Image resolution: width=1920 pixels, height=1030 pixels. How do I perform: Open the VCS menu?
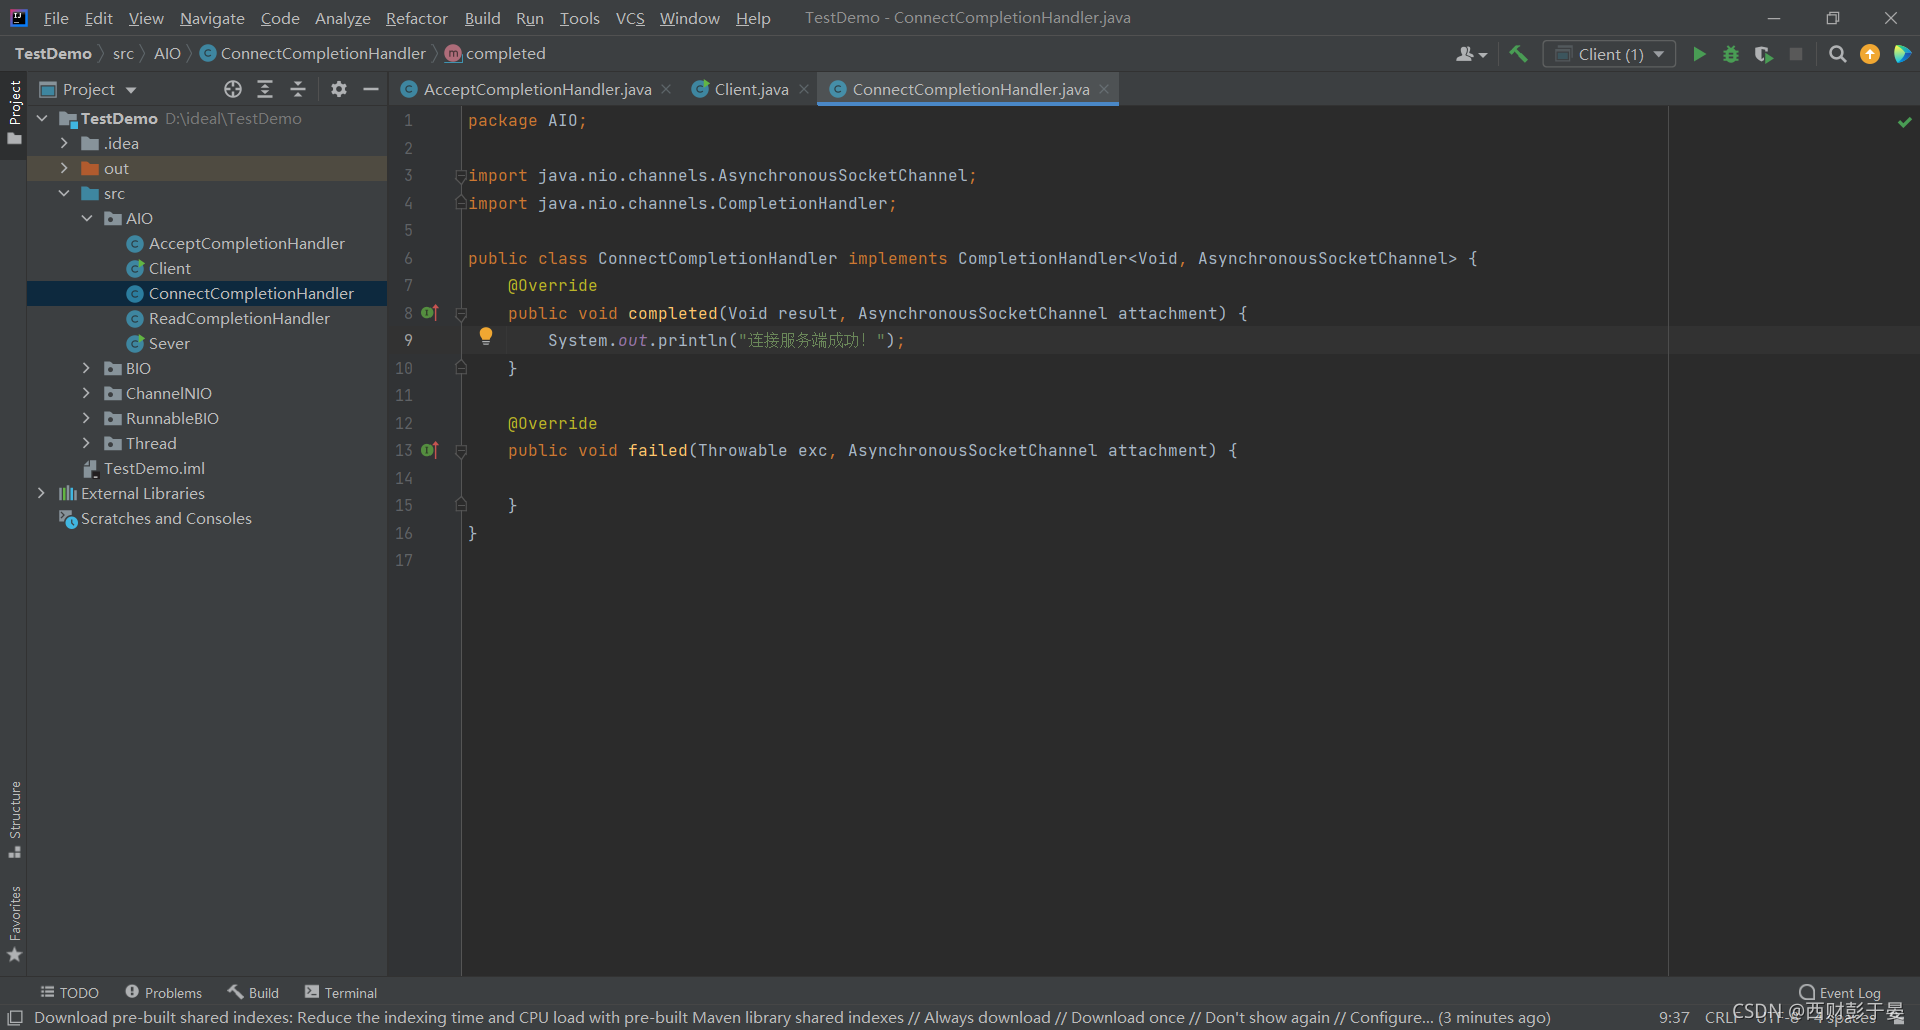(x=630, y=18)
